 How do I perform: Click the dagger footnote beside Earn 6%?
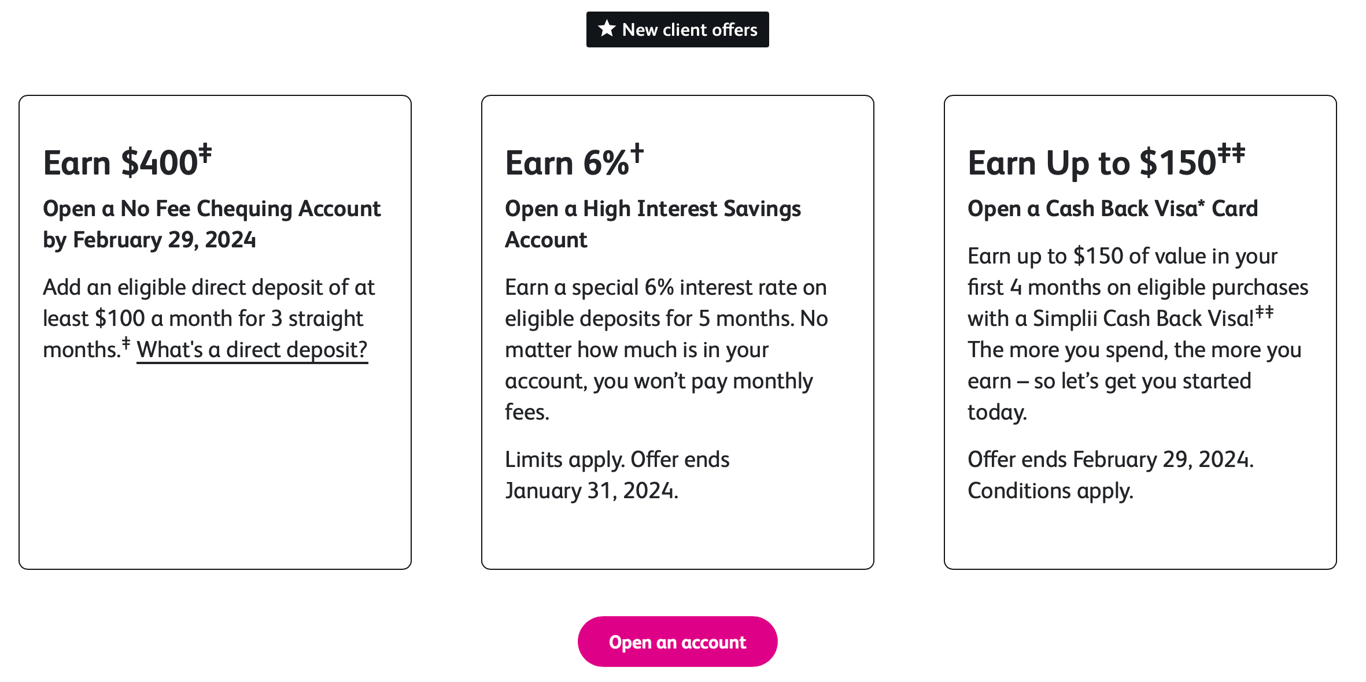[637, 153]
